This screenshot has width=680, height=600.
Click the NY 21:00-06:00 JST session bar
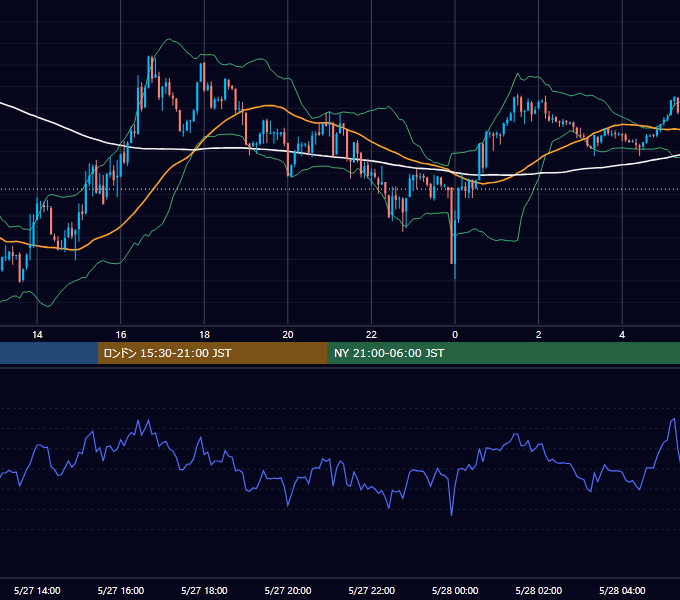(x=503, y=353)
